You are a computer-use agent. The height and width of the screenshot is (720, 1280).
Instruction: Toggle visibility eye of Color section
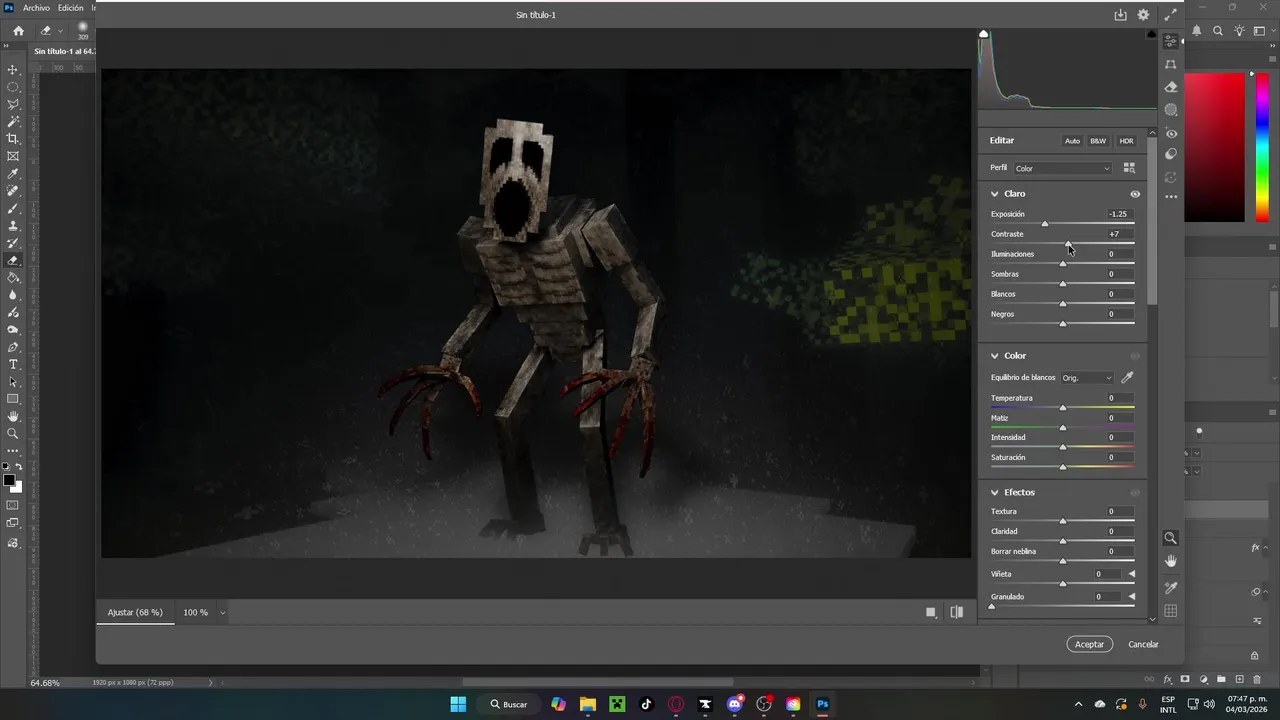[x=1135, y=356]
